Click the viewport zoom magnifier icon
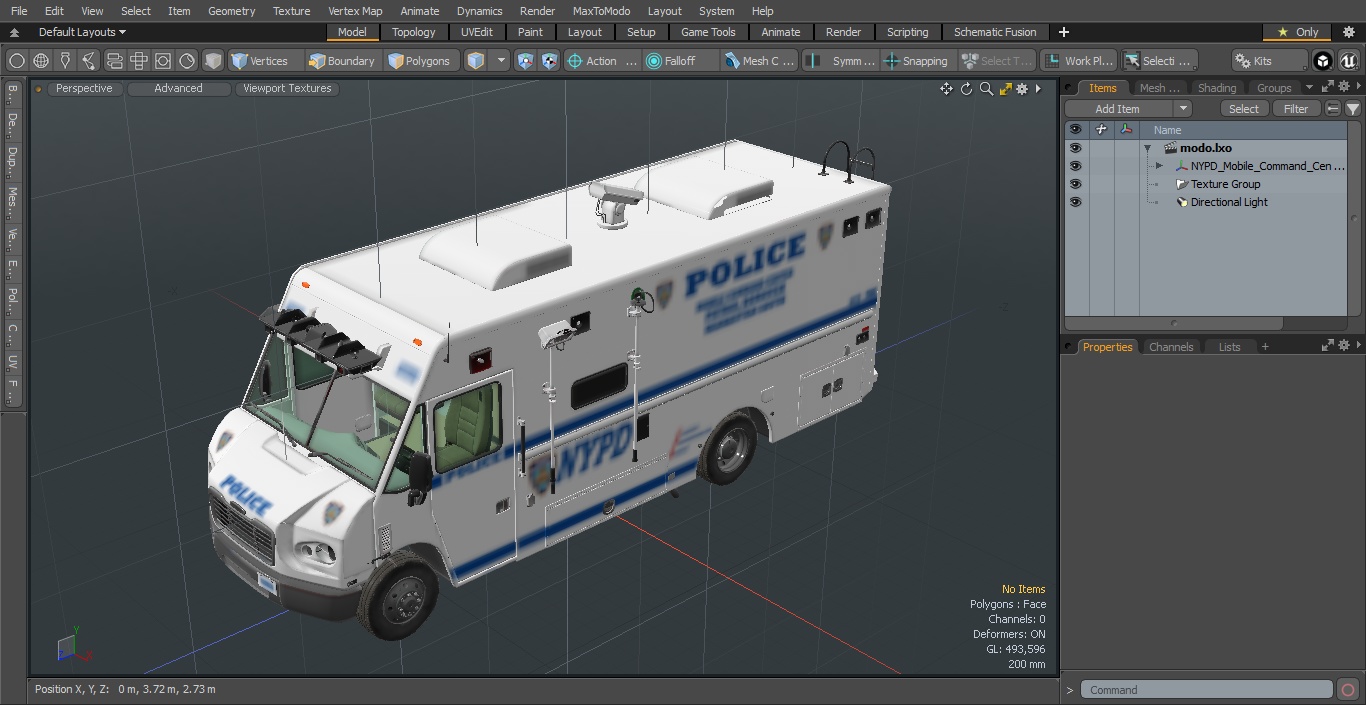Image resolution: width=1366 pixels, height=705 pixels. [986, 89]
